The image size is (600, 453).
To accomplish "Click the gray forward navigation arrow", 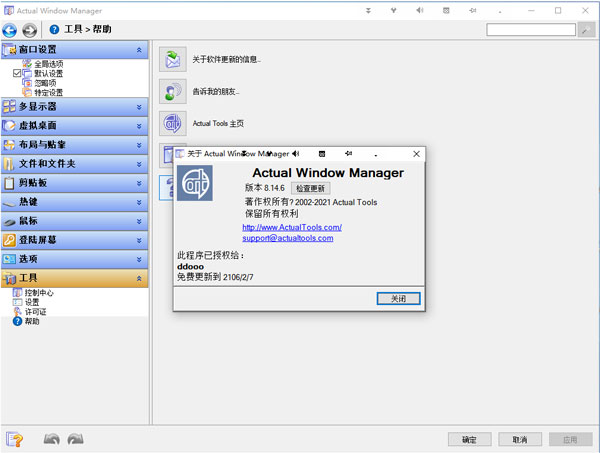I will [x=29, y=30].
